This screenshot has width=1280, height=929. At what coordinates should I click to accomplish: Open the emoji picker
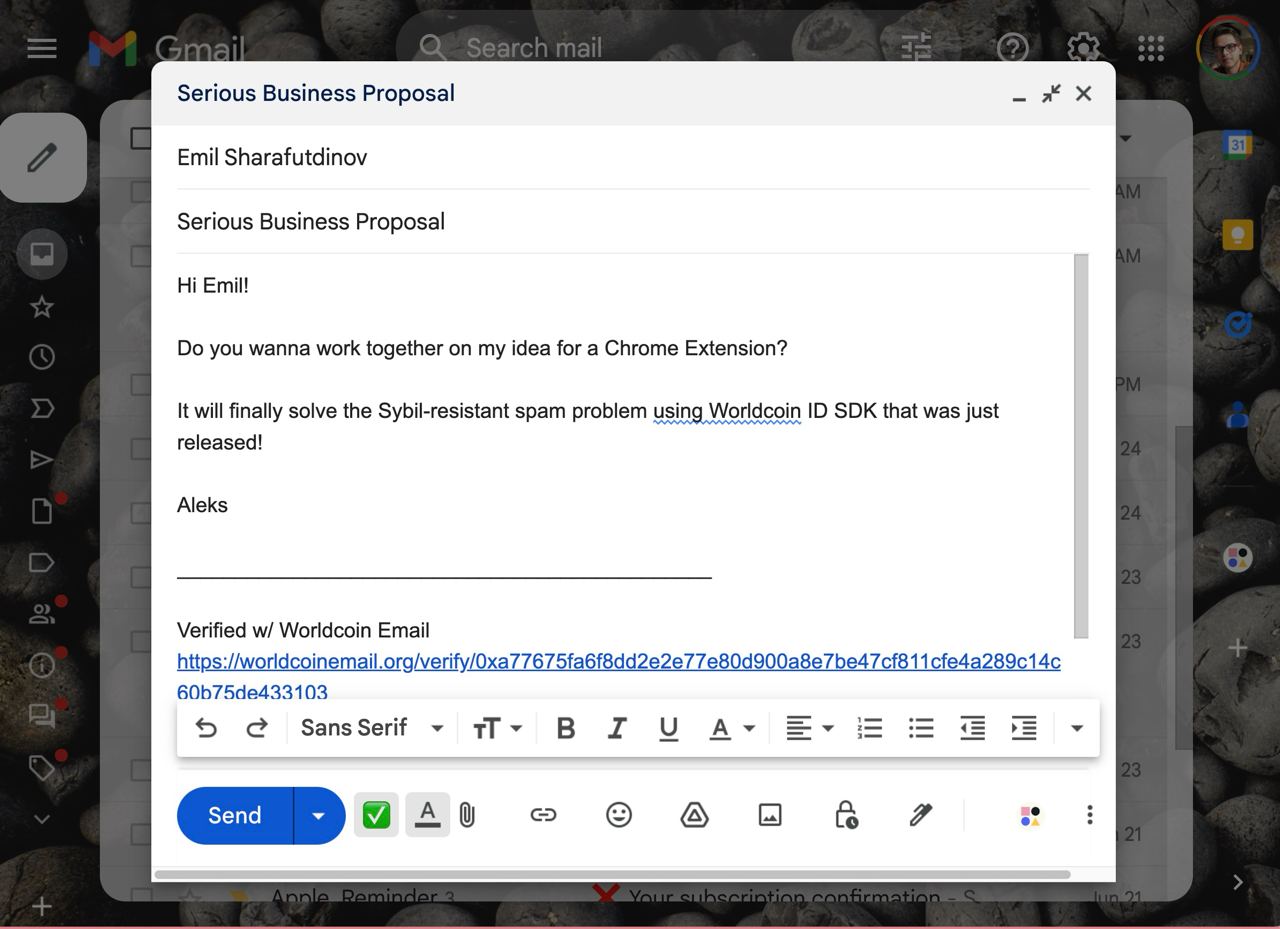(x=619, y=815)
